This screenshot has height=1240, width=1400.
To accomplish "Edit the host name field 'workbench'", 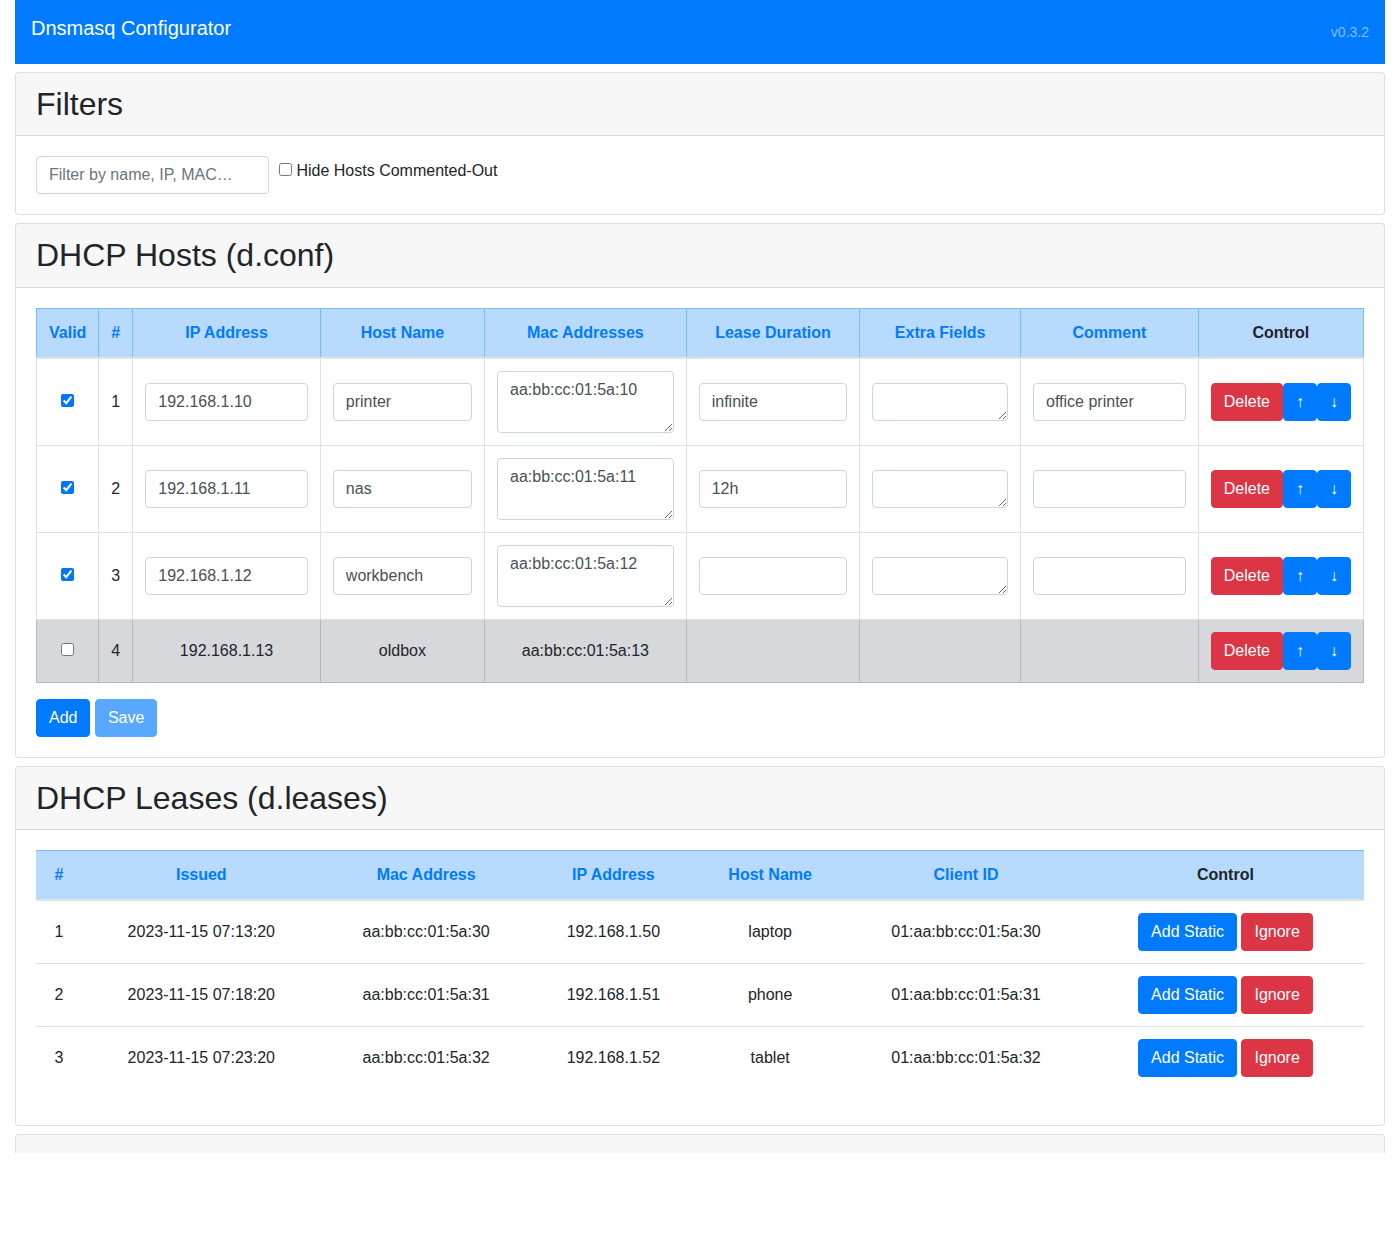I will pos(402,576).
